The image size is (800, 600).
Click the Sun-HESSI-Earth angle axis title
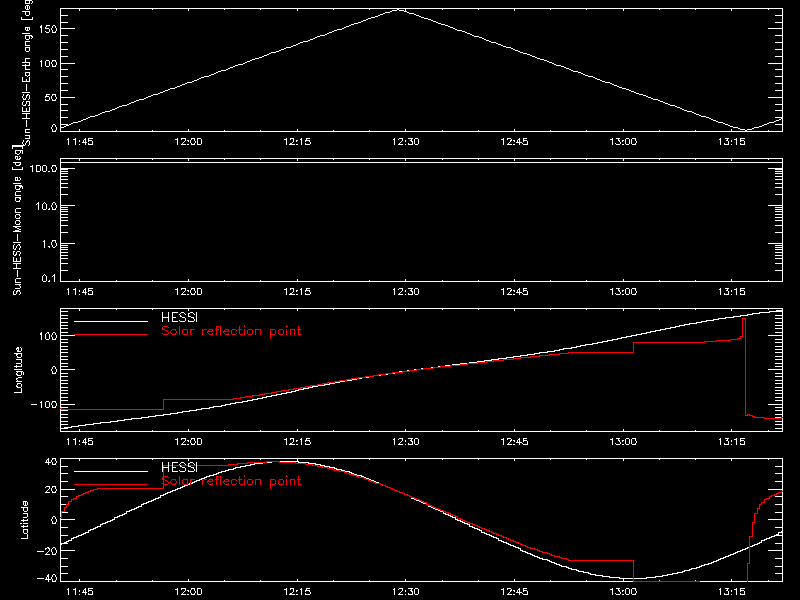pyautogui.click(x=27, y=73)
